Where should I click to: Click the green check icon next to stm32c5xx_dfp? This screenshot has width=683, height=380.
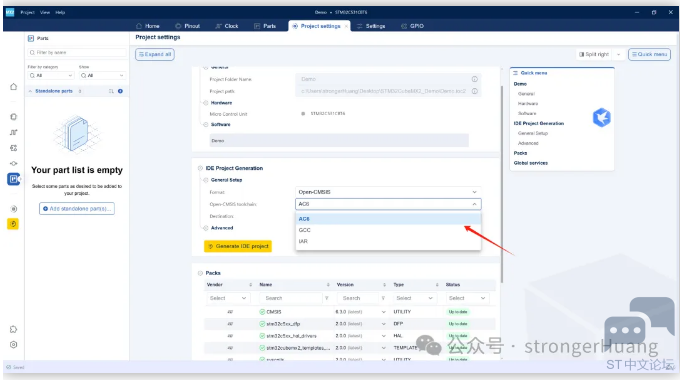click(x=262, y=324)
